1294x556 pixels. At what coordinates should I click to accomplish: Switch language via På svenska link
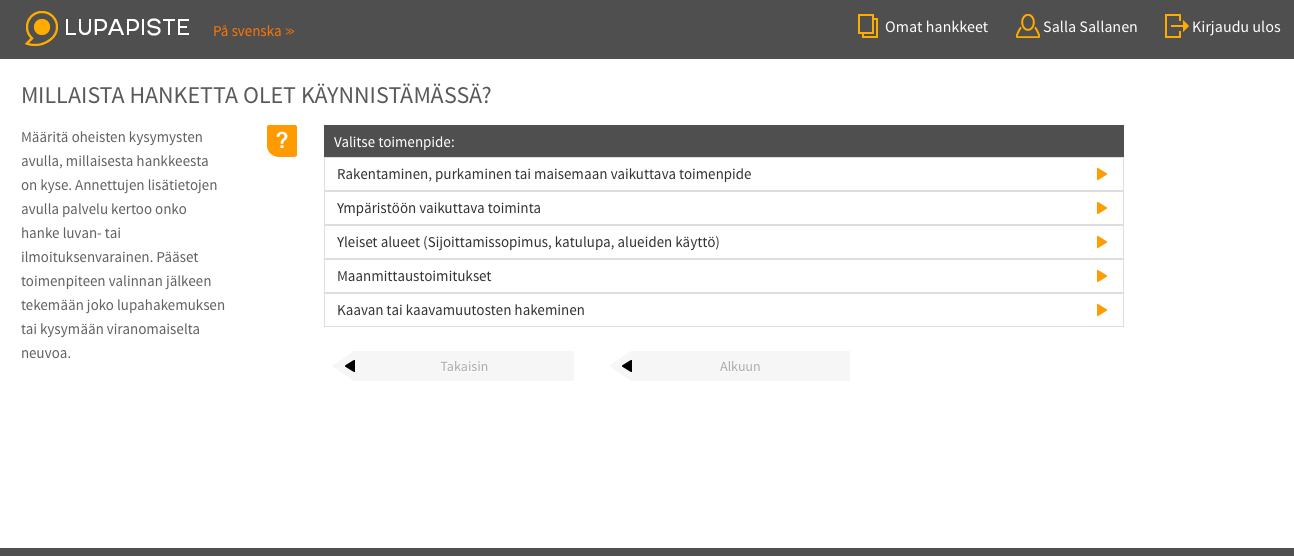click(x=254, y=31)
